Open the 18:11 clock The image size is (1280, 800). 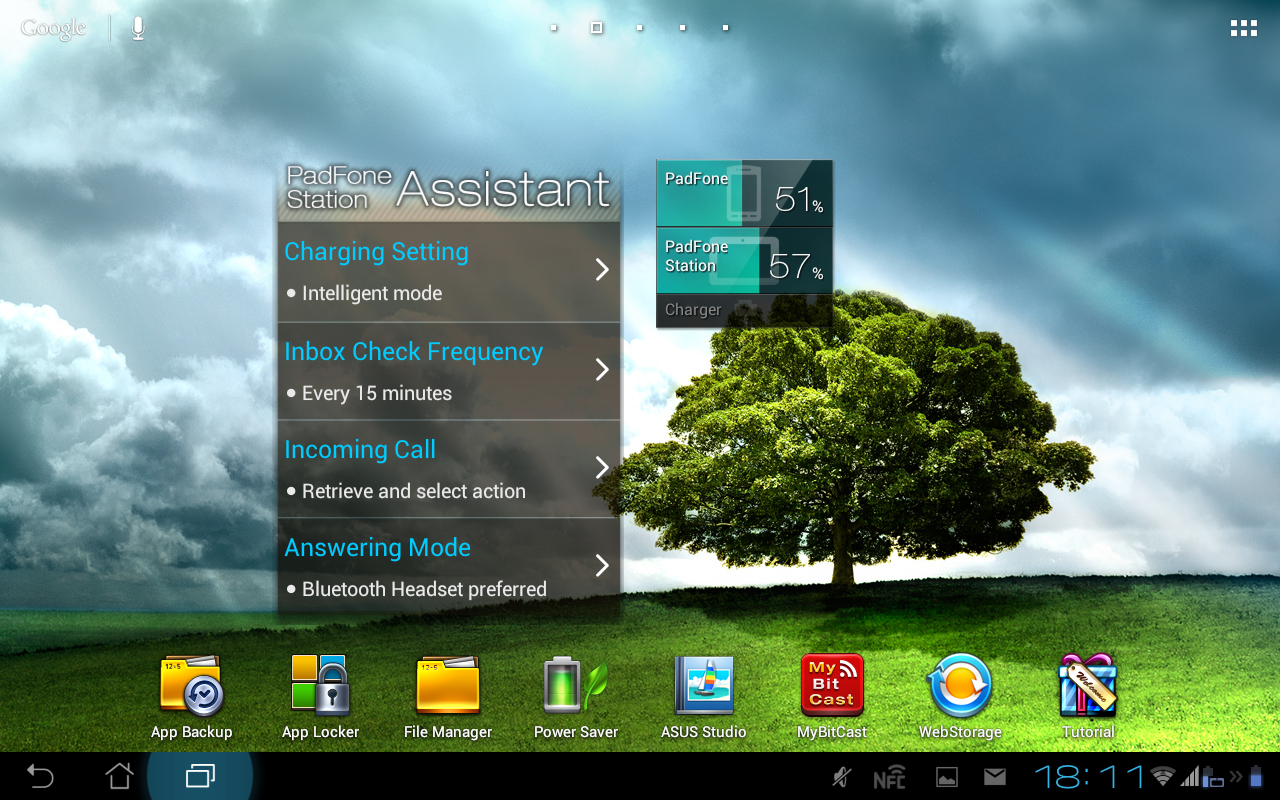pyautogui.click(x=1089, y=776)
